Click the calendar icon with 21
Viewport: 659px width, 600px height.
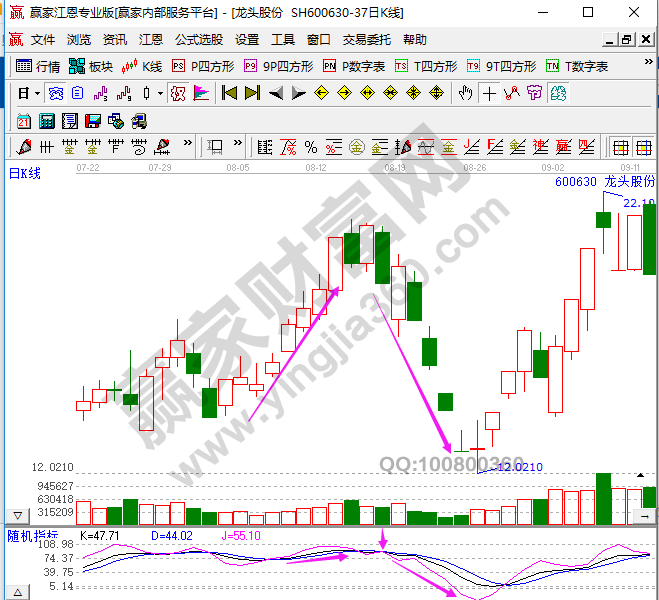click(24, 121)
